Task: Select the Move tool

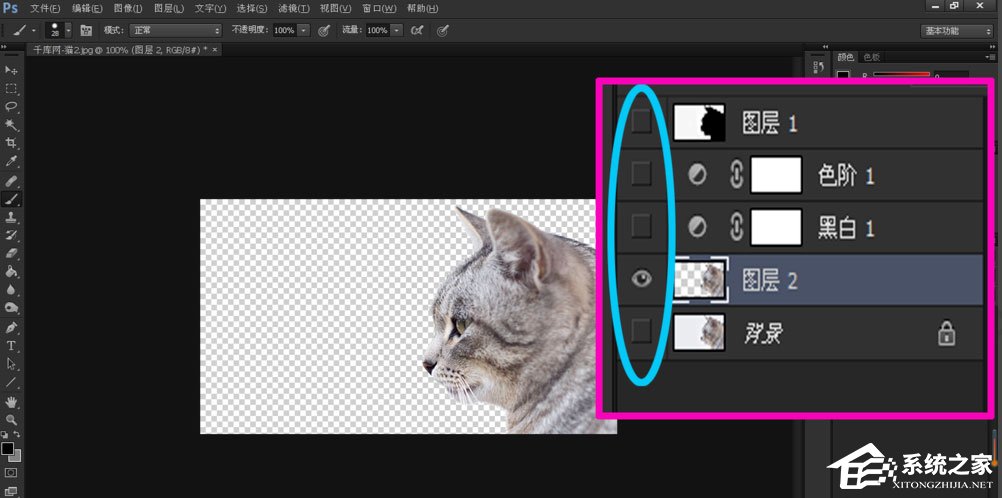Action: click(11, 70)
